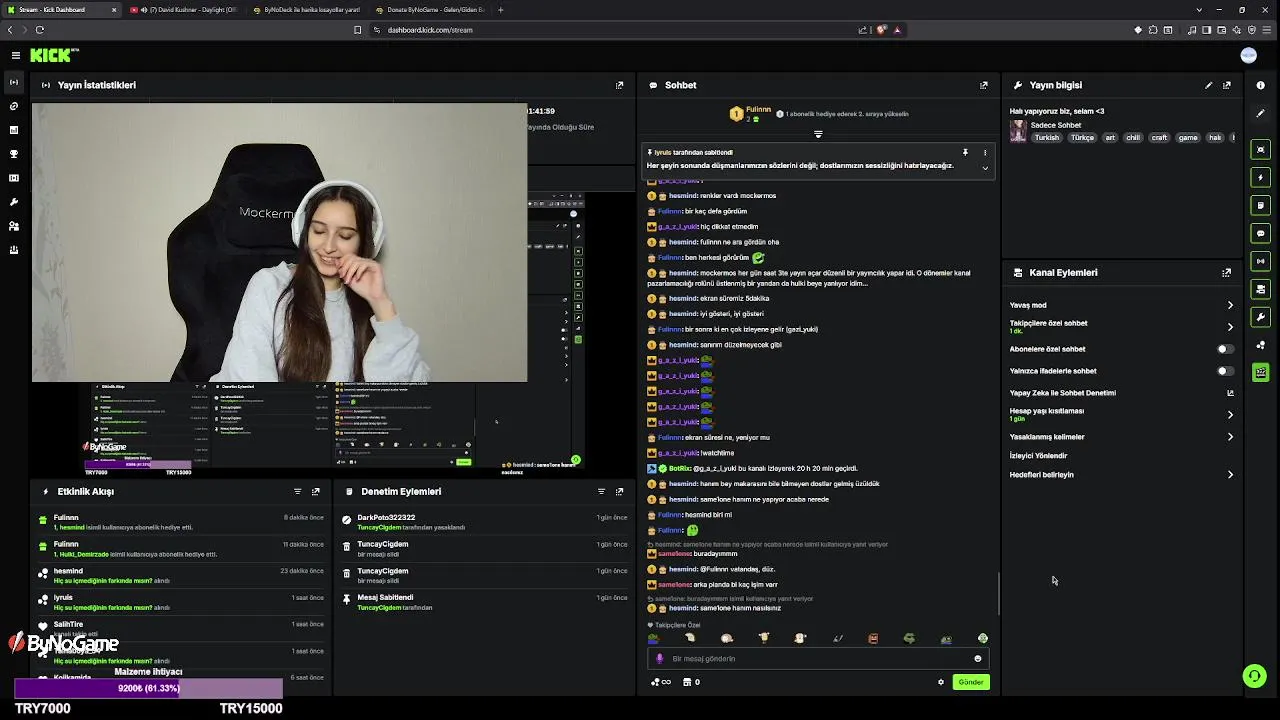Screen dimensions: 1280x720
Task: Collapse the leaderboard bar above the pinned message
Action: tap(818, 134)
